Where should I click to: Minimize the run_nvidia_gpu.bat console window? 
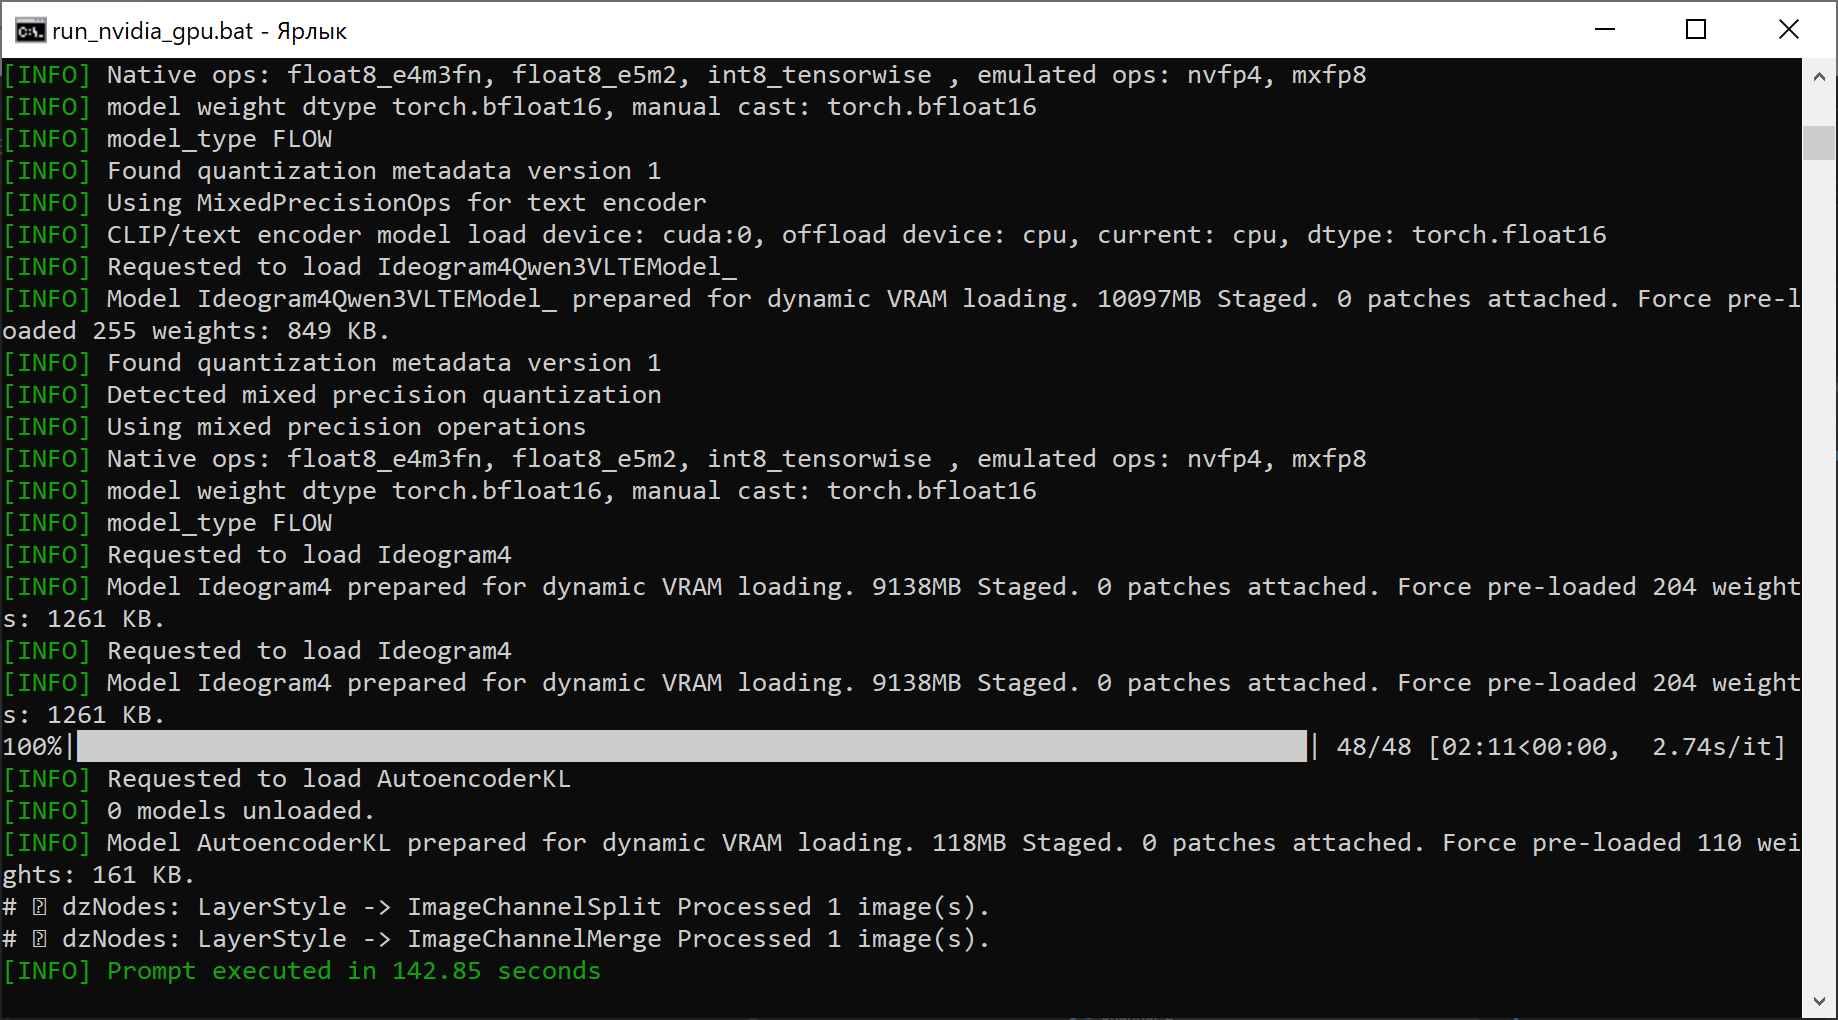[x=1605, y=30]
